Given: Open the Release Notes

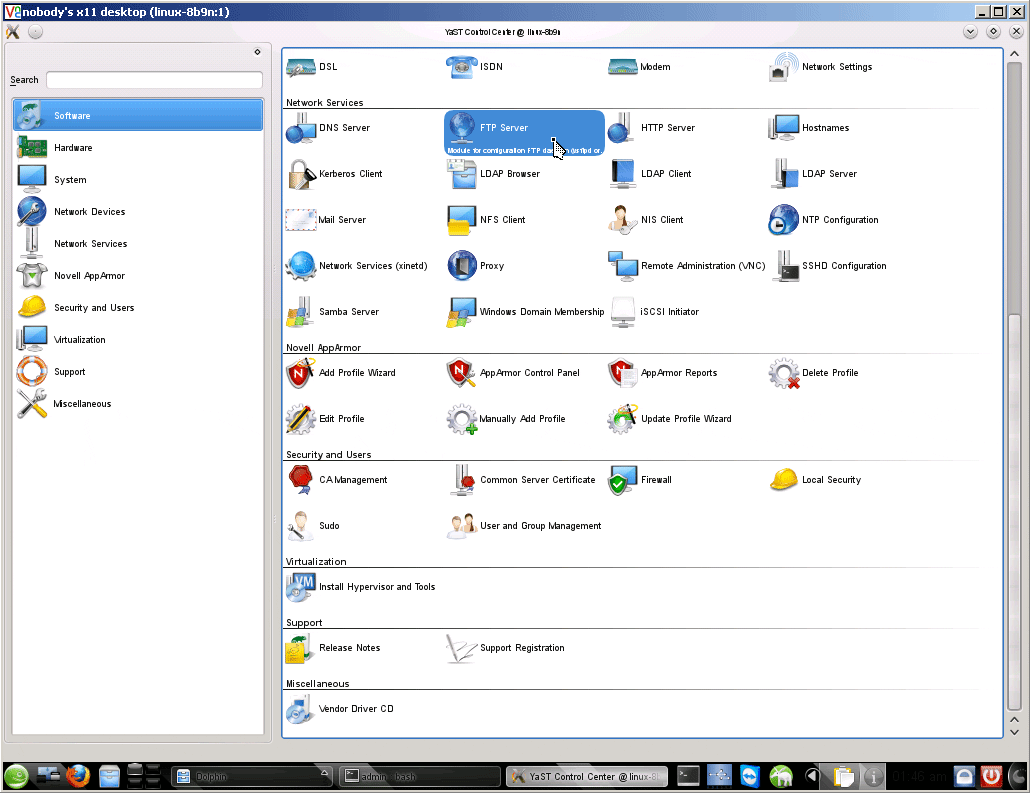Looking at the screenshot, I should pyautogui.click(x=334, y=648).
